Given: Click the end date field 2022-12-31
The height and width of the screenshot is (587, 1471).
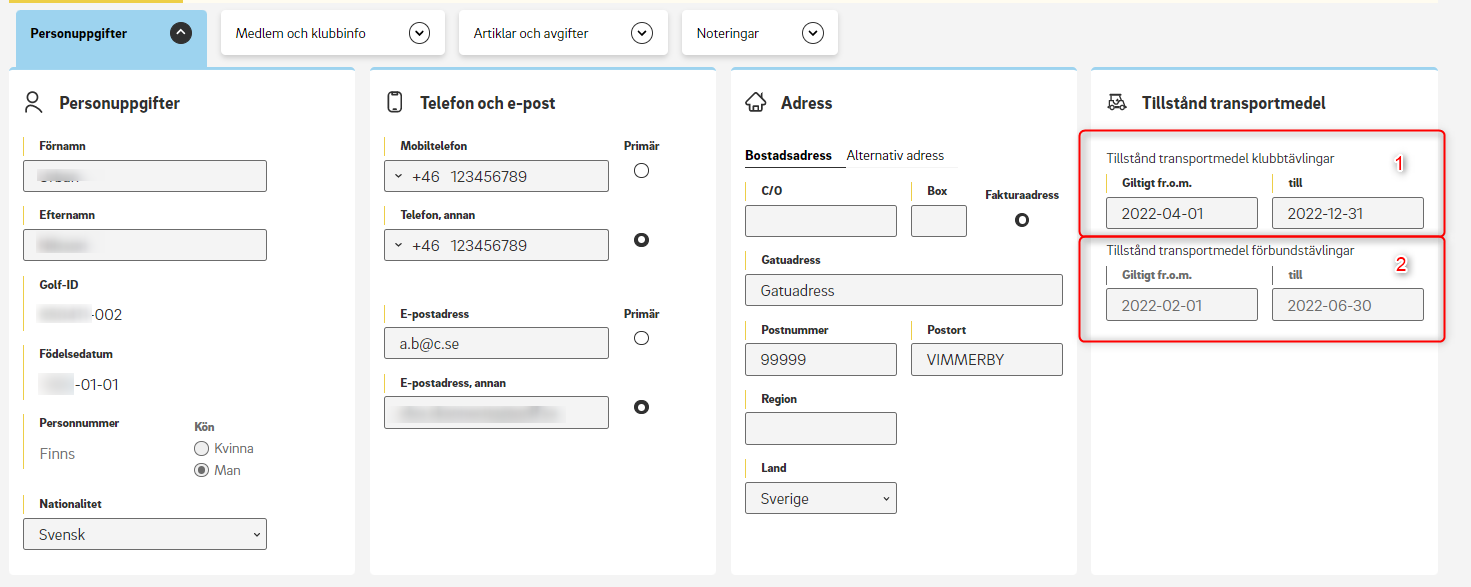Looking at the screenshot, I should click(x=1348, y=213).
